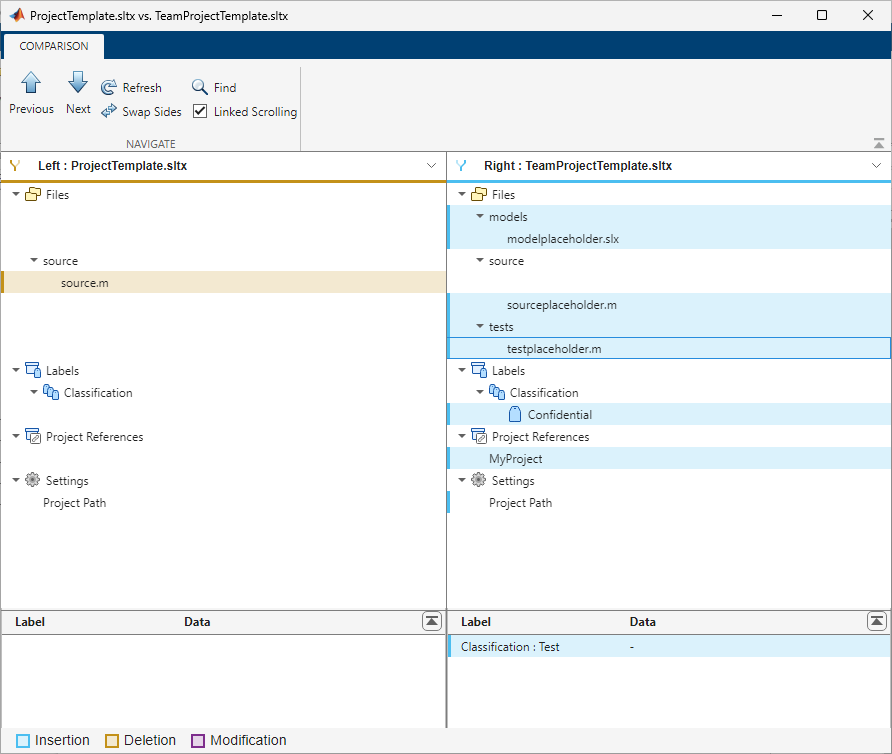Disable Linked Scrolling
The image size is (892, 754).
click(200, 111)
